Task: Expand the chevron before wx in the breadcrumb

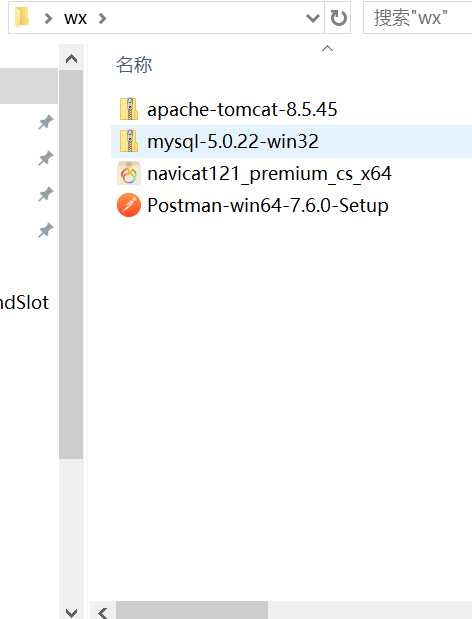Action: (48, 18)
